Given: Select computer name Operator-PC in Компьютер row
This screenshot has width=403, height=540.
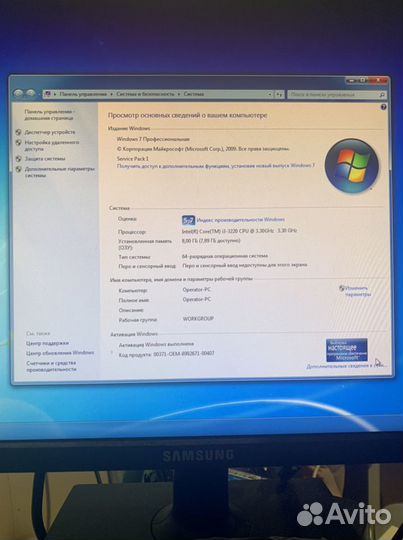Looking at the screenshot, I should [197, 290].
